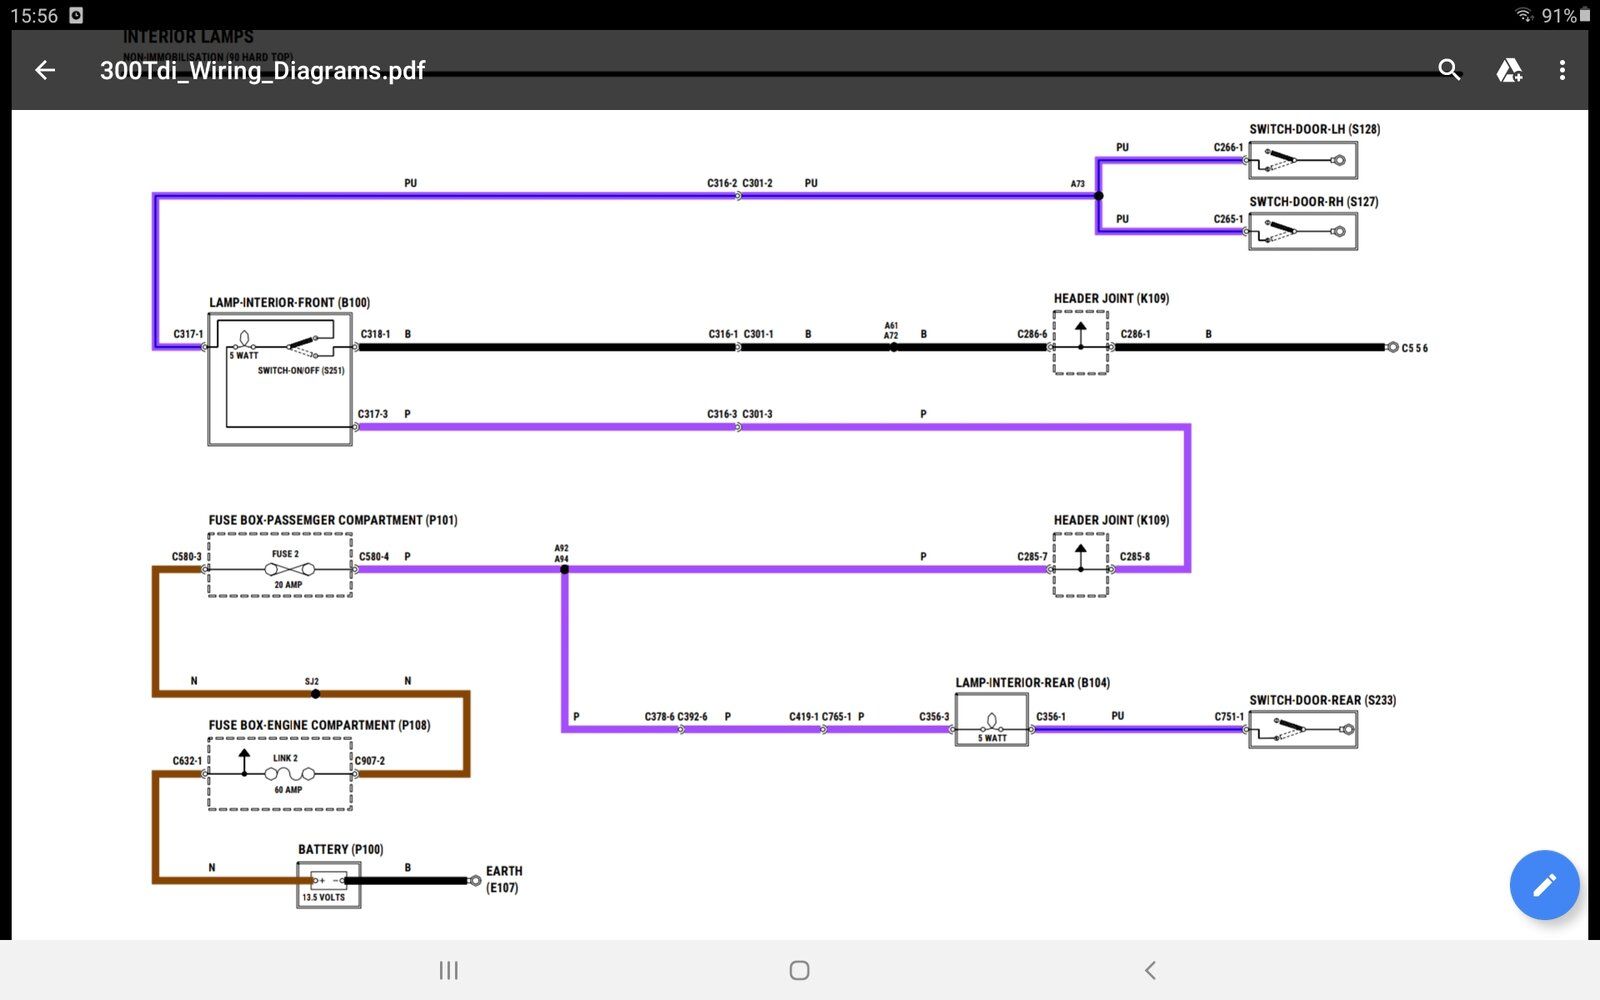The height and width of the screenshot is (1000, 1600).
Task: Tap the EARTH (E107) label
Action: click(x=503, y=880)
